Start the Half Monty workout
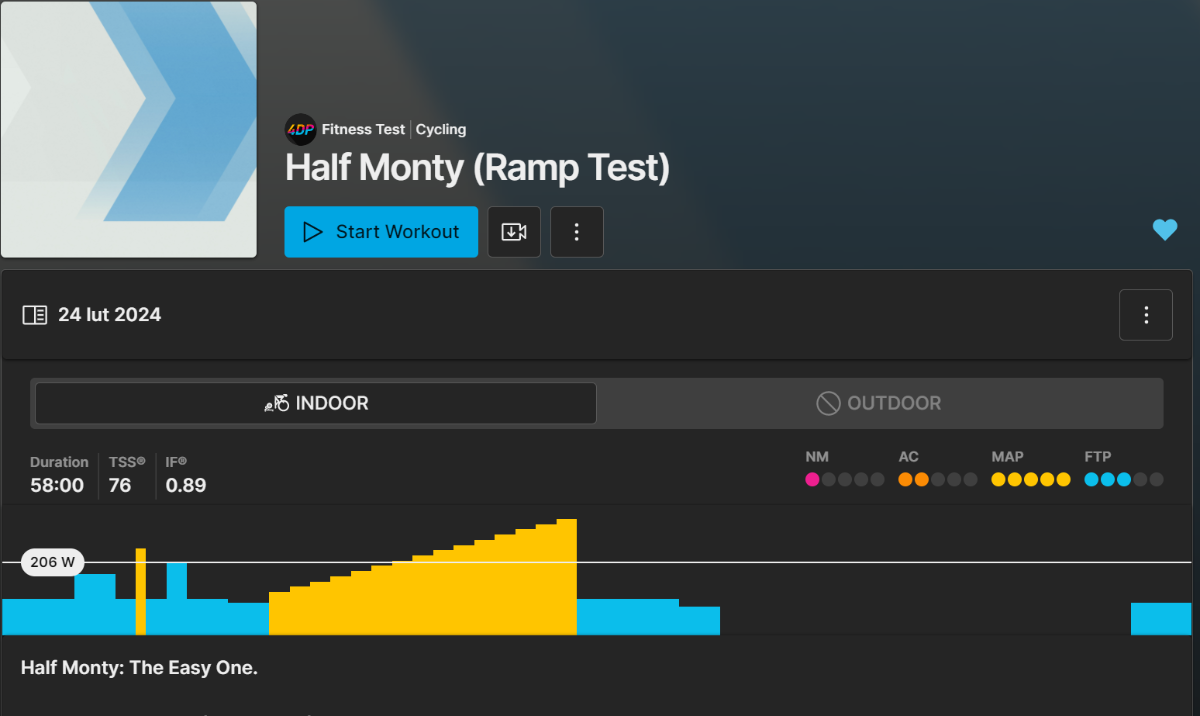The width and height of the screenshot is (1200, 716). pyautogui.click(x=381, y=232)
